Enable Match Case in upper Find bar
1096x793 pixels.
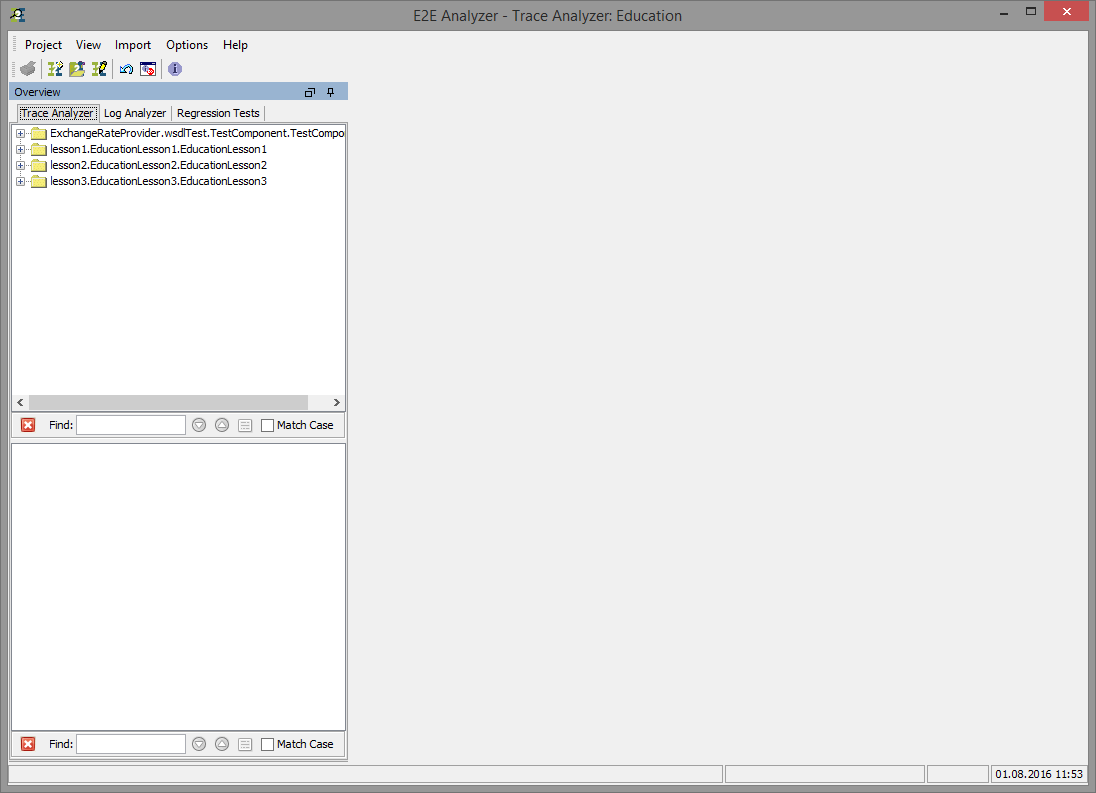click(267, 424)
